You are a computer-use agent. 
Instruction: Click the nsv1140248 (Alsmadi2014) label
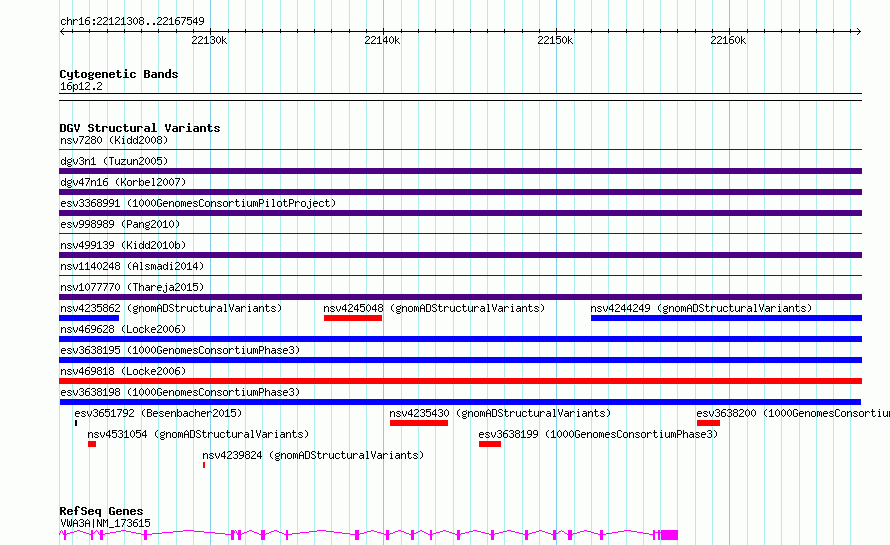[x=132, y=266]
